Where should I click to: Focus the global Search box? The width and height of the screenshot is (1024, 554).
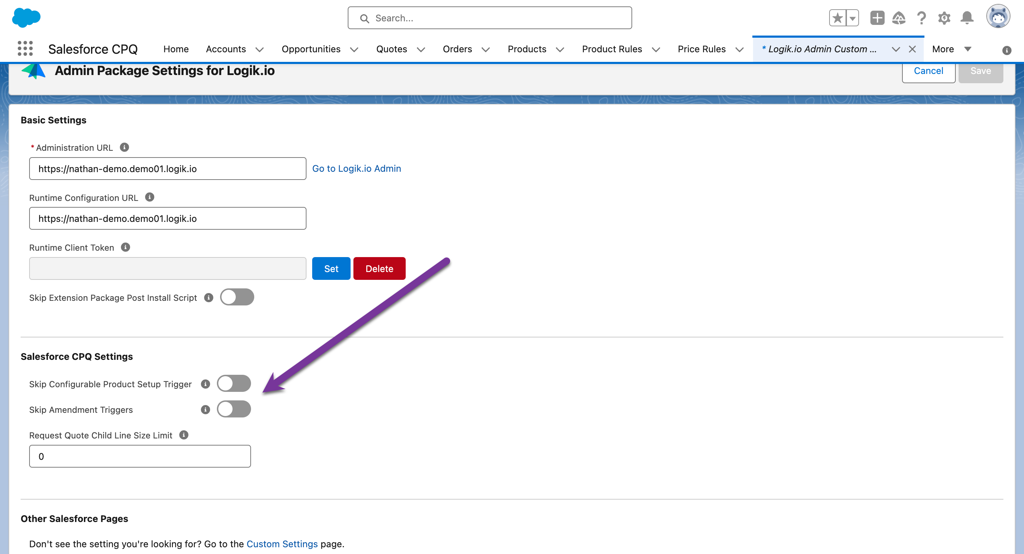point(490,18)
